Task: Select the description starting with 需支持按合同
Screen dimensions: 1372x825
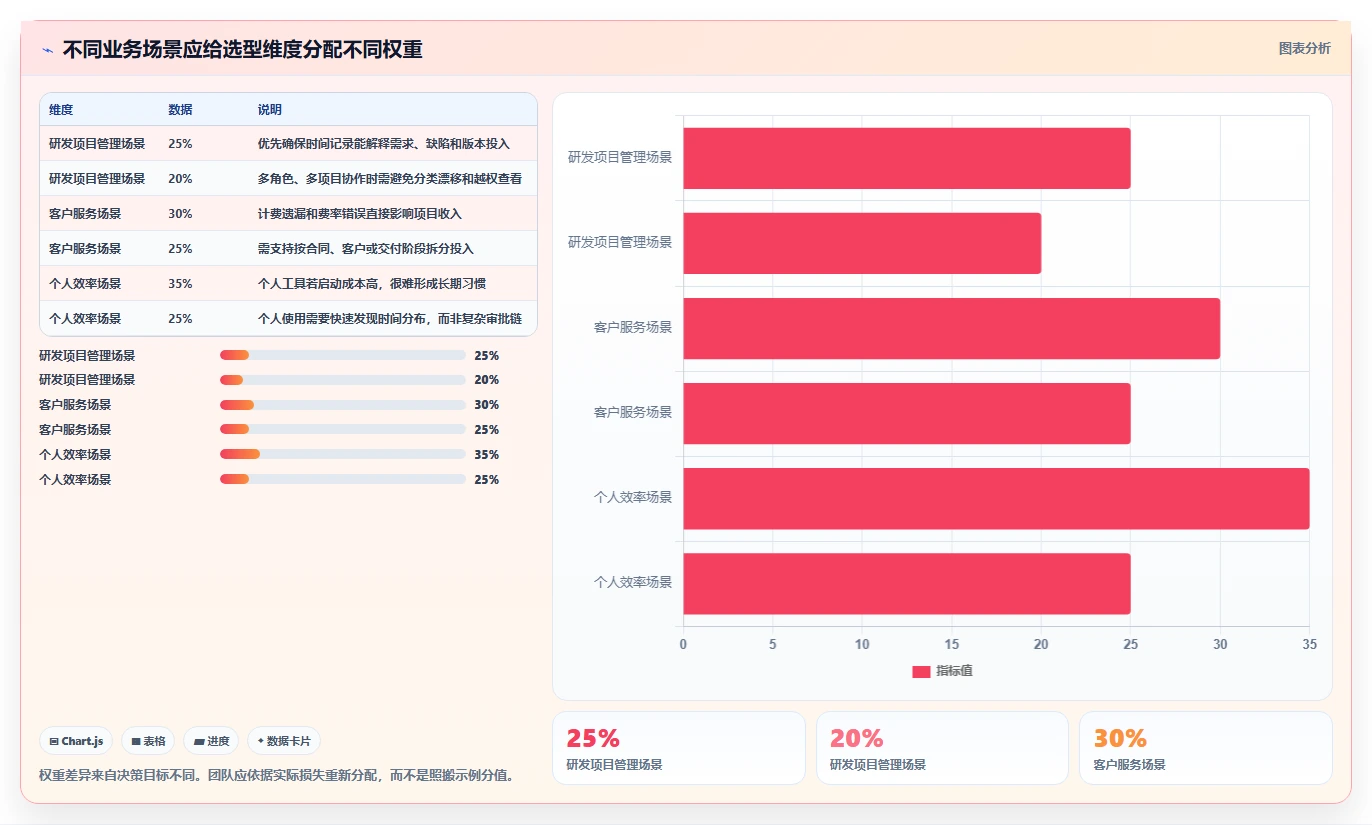Action: [366, 249]
